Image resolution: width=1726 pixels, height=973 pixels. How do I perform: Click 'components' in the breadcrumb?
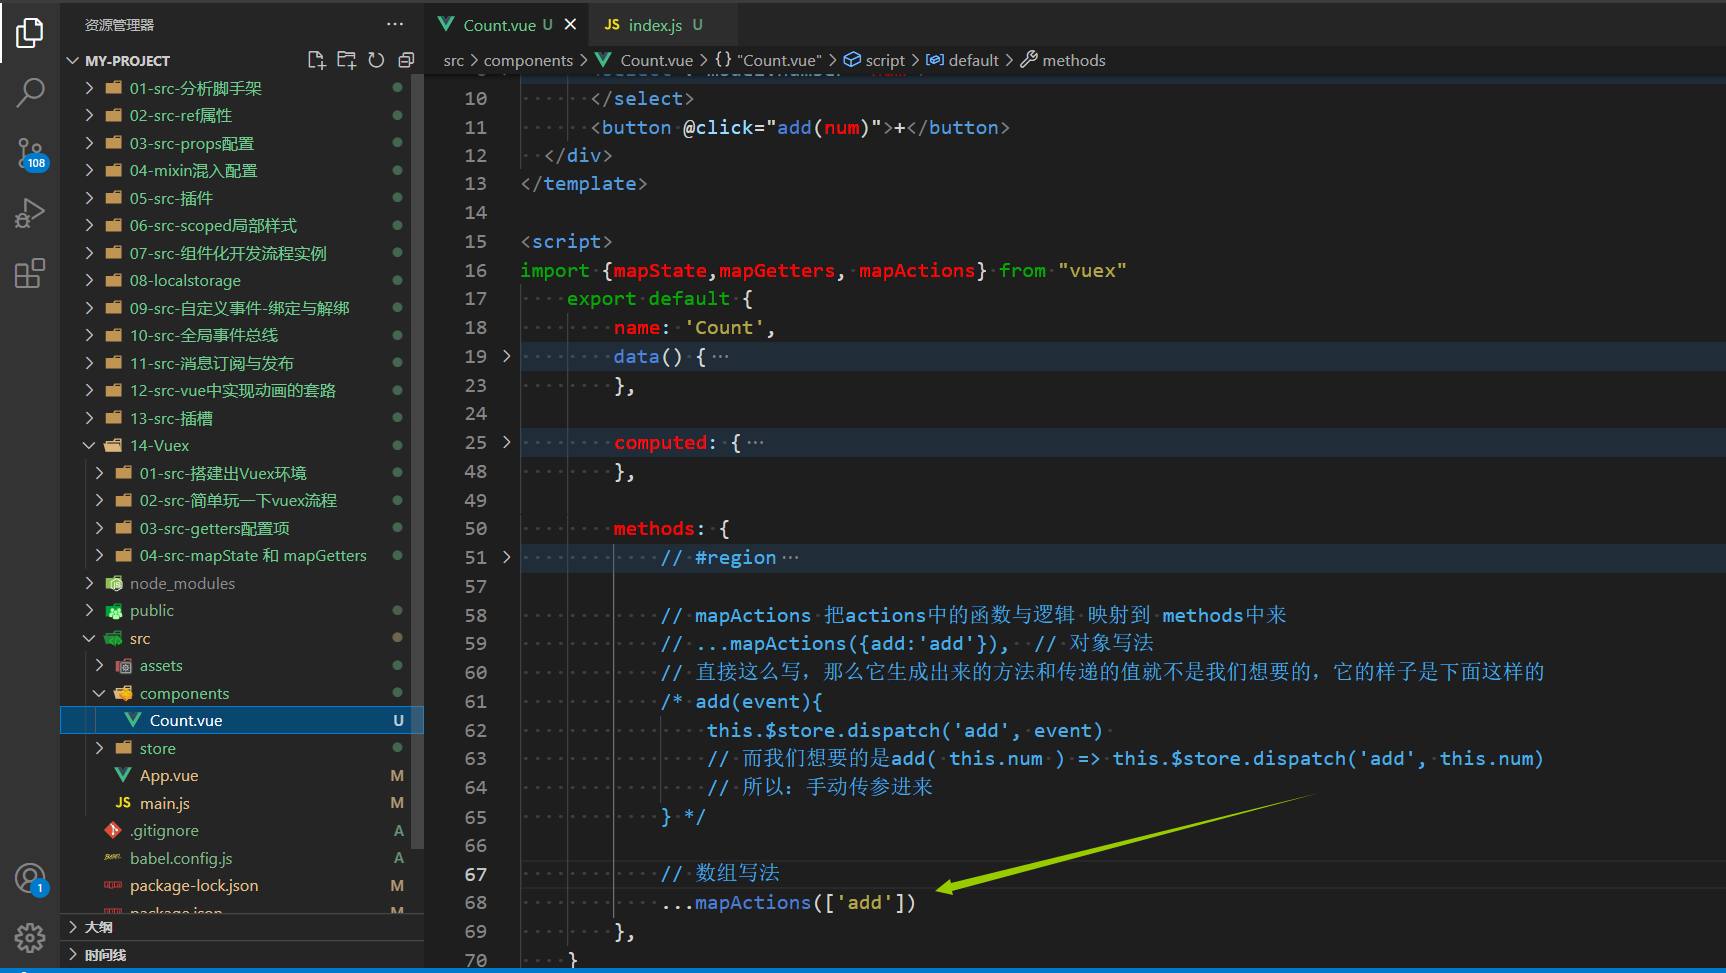coord(528,60)
